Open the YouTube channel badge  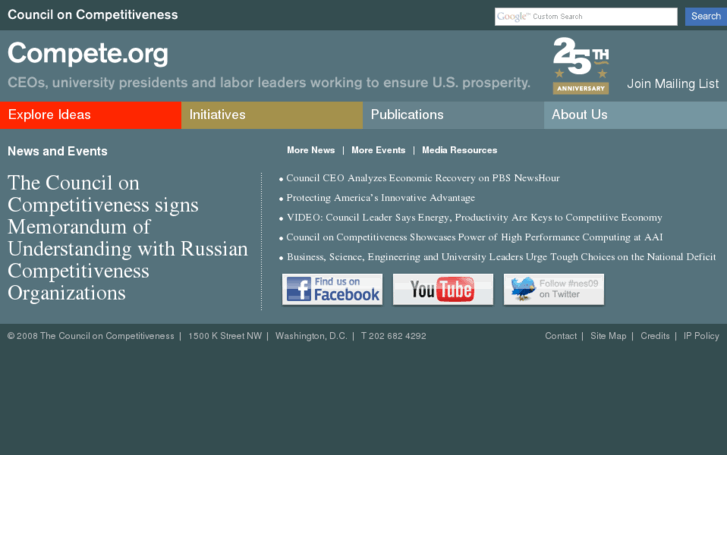pyautogui.click(x=443, y=289)
